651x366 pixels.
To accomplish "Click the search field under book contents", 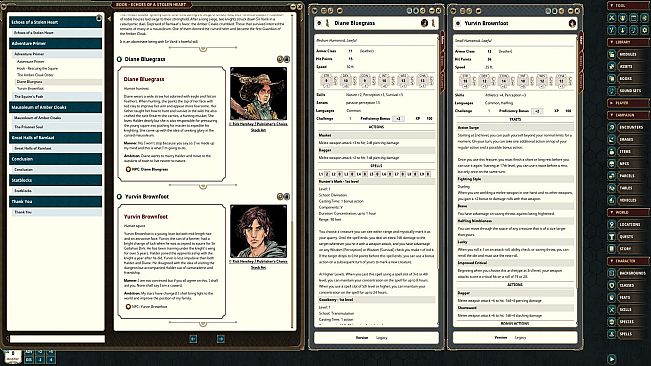I will click(x=57, y=339).
